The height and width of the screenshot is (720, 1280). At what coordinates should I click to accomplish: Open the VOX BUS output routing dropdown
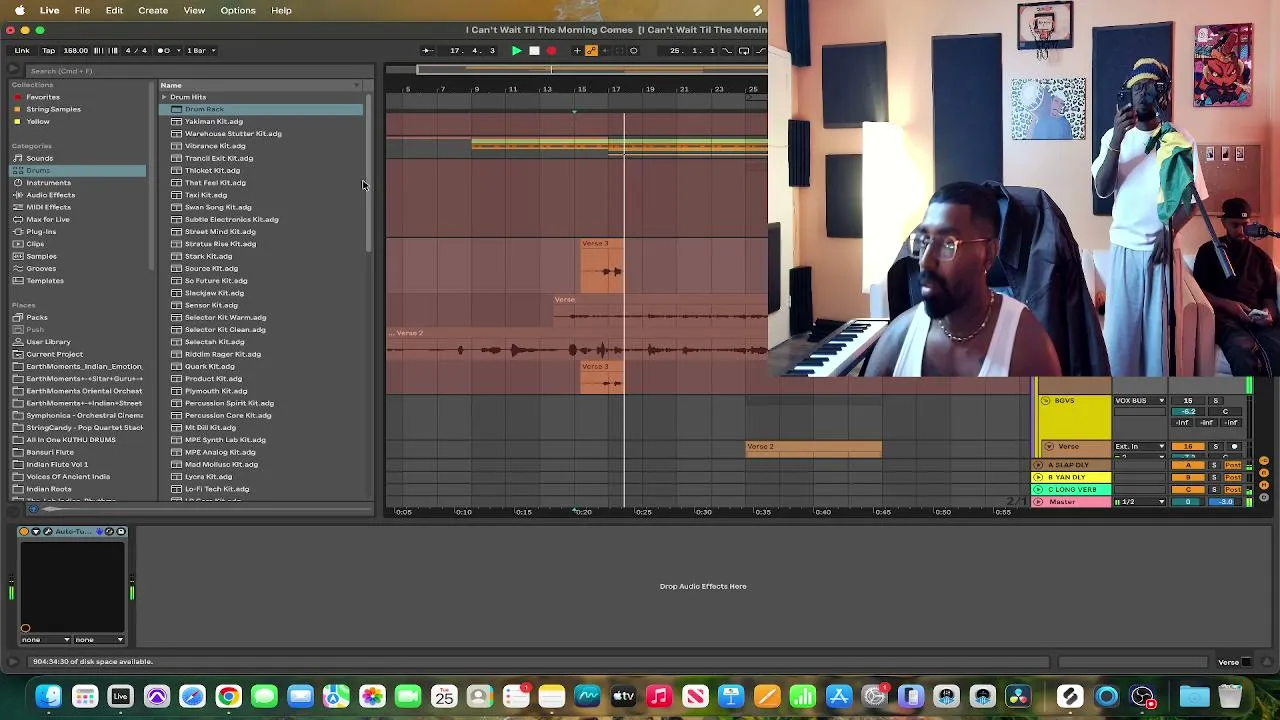[1140, 401]
